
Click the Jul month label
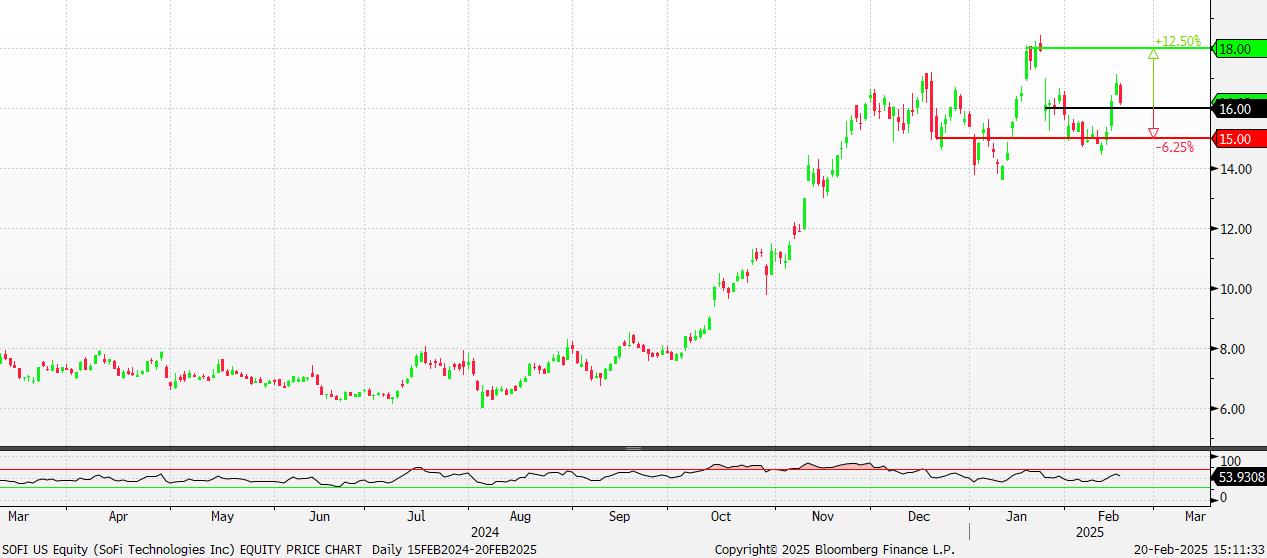(416, 517)
